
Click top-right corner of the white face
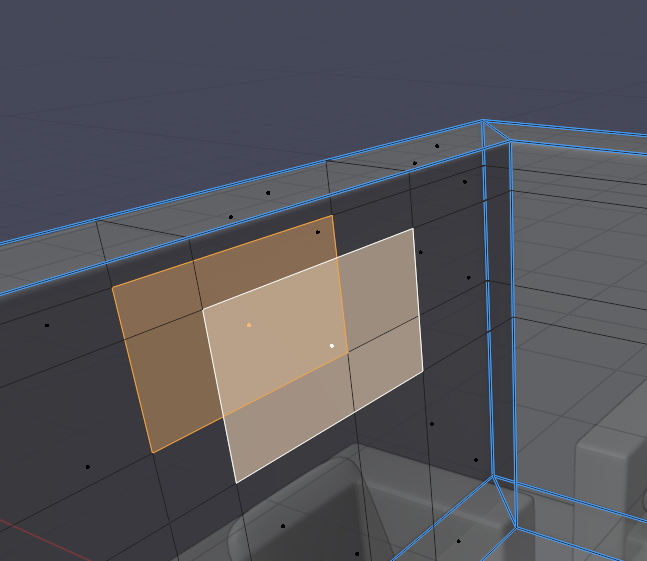click(x=413, y=229)
